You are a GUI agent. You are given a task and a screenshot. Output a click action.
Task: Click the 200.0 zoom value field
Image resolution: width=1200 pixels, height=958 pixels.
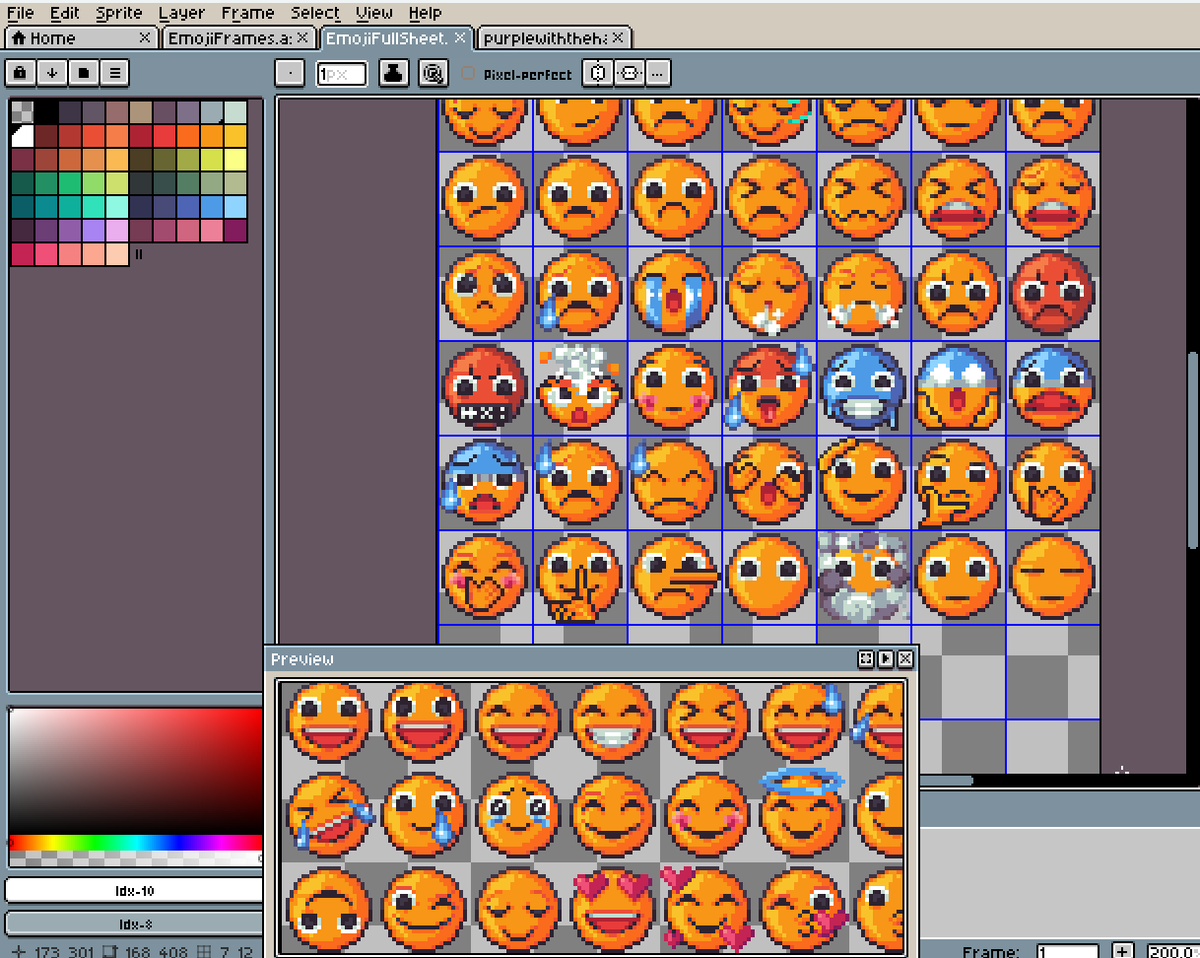1172,951
